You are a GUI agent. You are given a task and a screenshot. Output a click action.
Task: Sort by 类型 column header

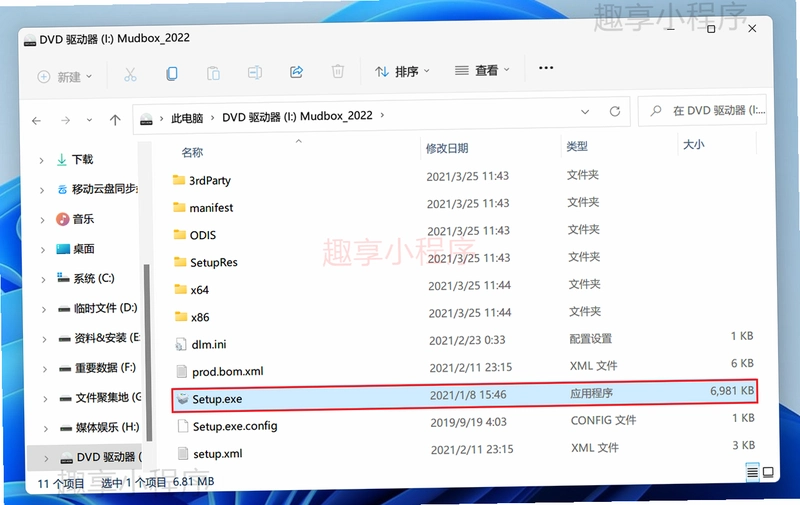point(577,146)
